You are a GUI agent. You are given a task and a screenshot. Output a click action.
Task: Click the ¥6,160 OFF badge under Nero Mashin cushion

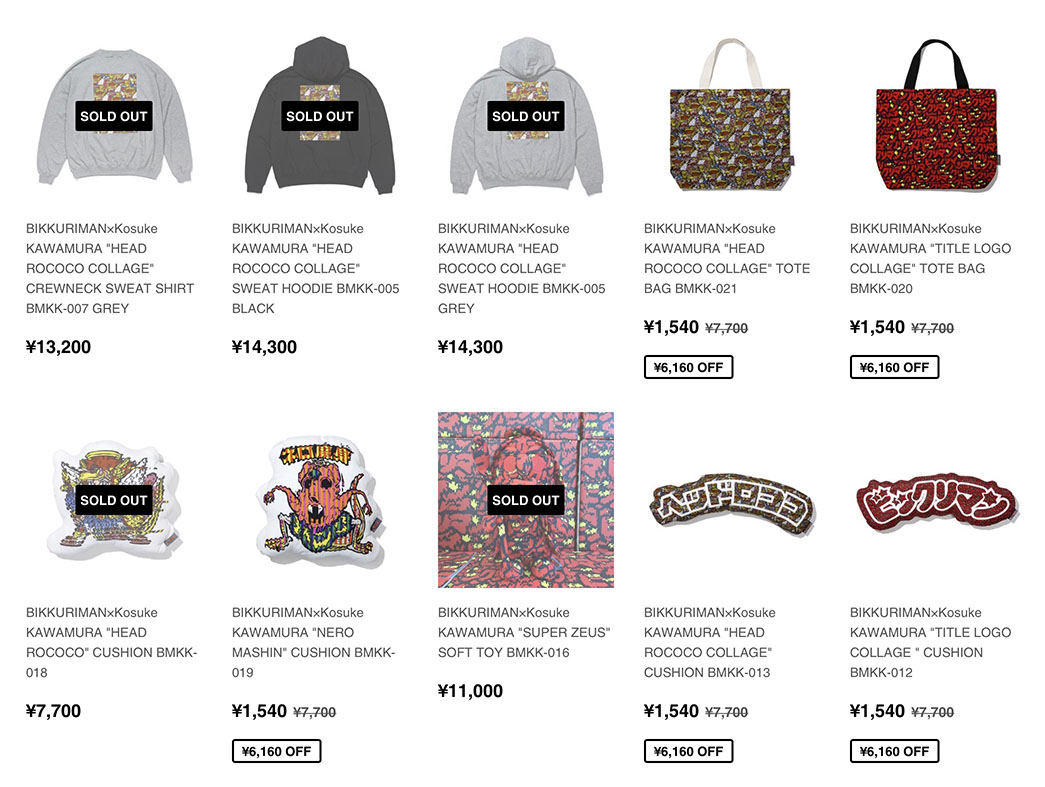[x=277, y=751]
